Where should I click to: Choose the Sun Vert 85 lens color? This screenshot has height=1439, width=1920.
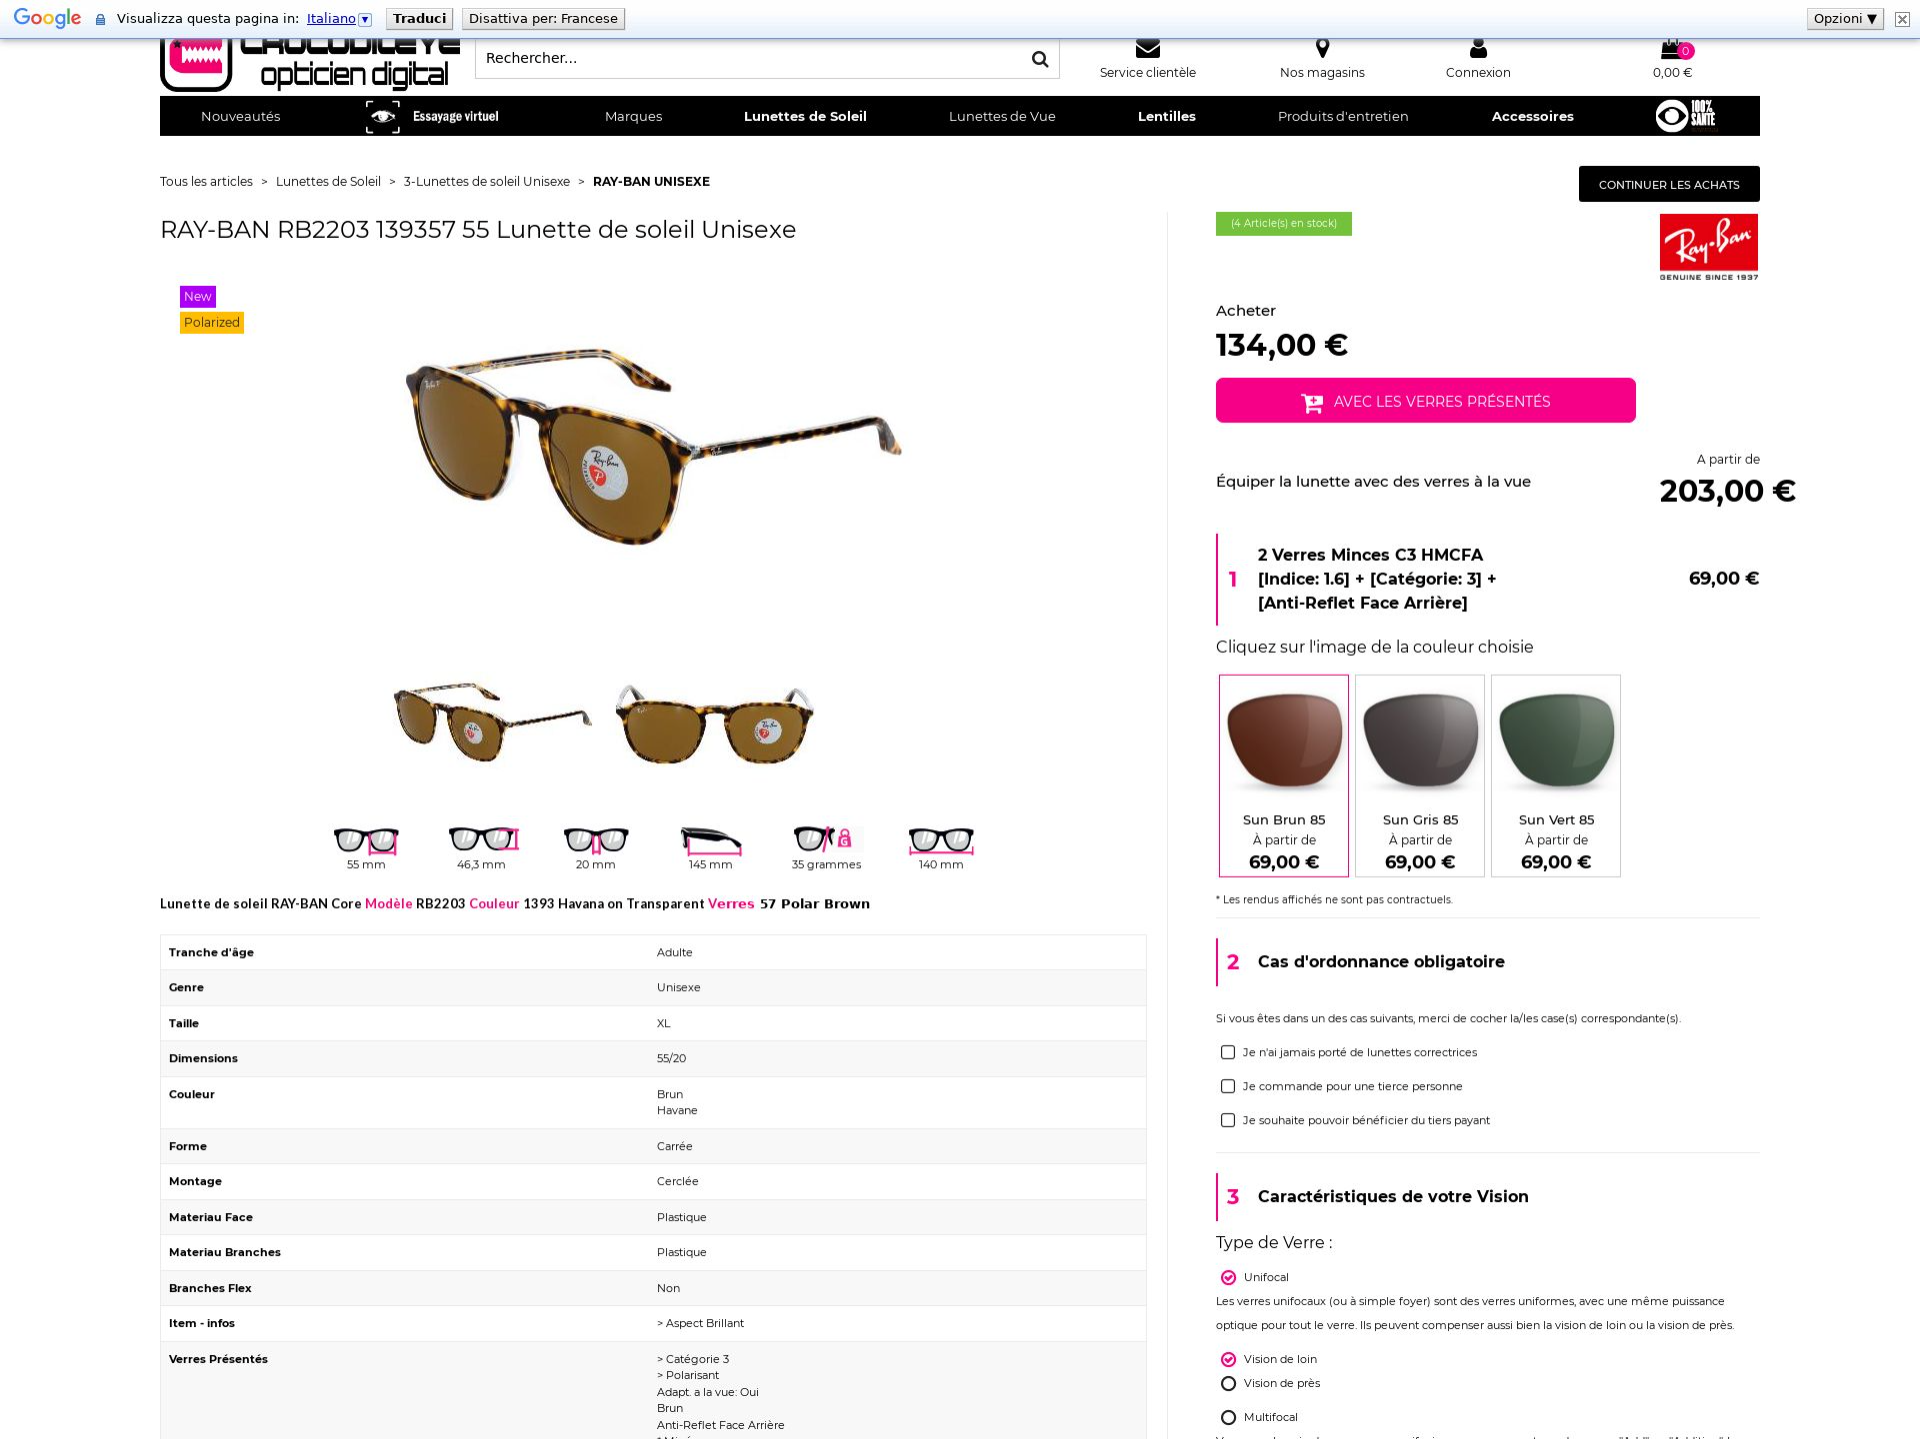coord(1556,776)
